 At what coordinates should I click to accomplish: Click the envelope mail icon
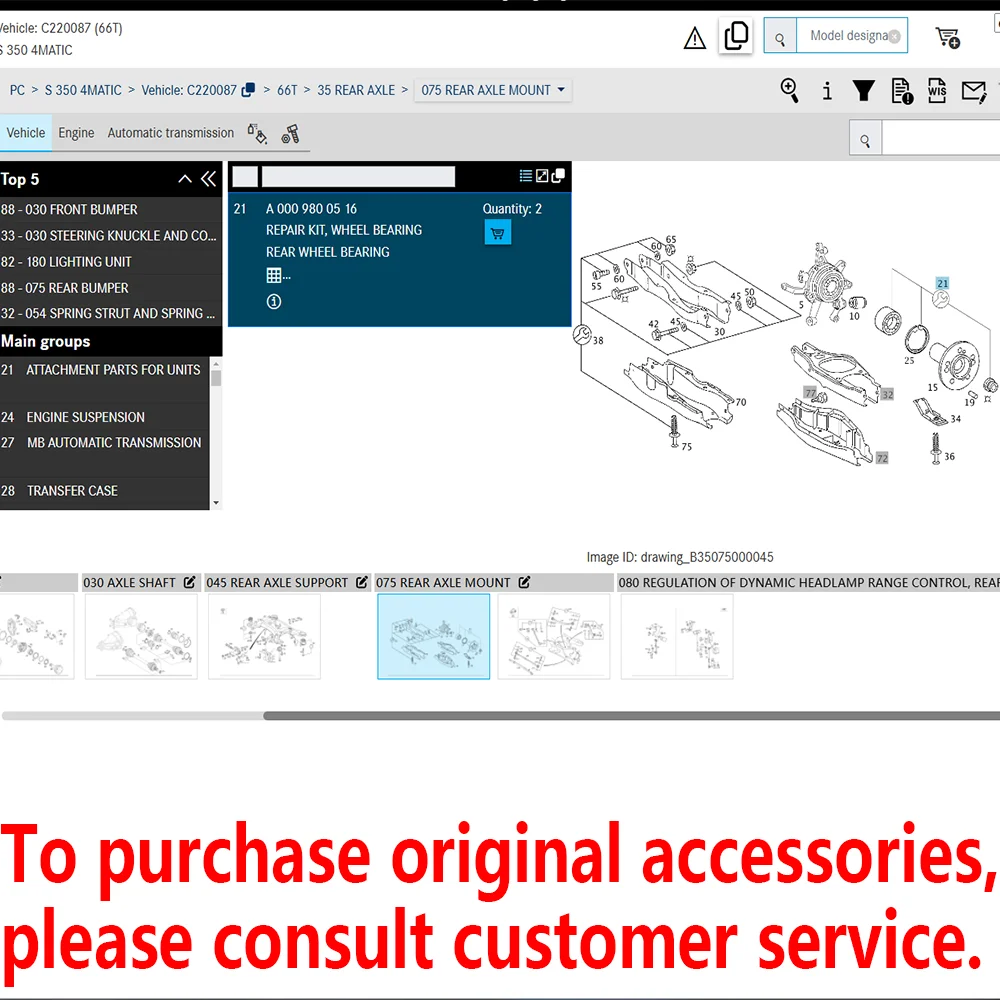974,91
